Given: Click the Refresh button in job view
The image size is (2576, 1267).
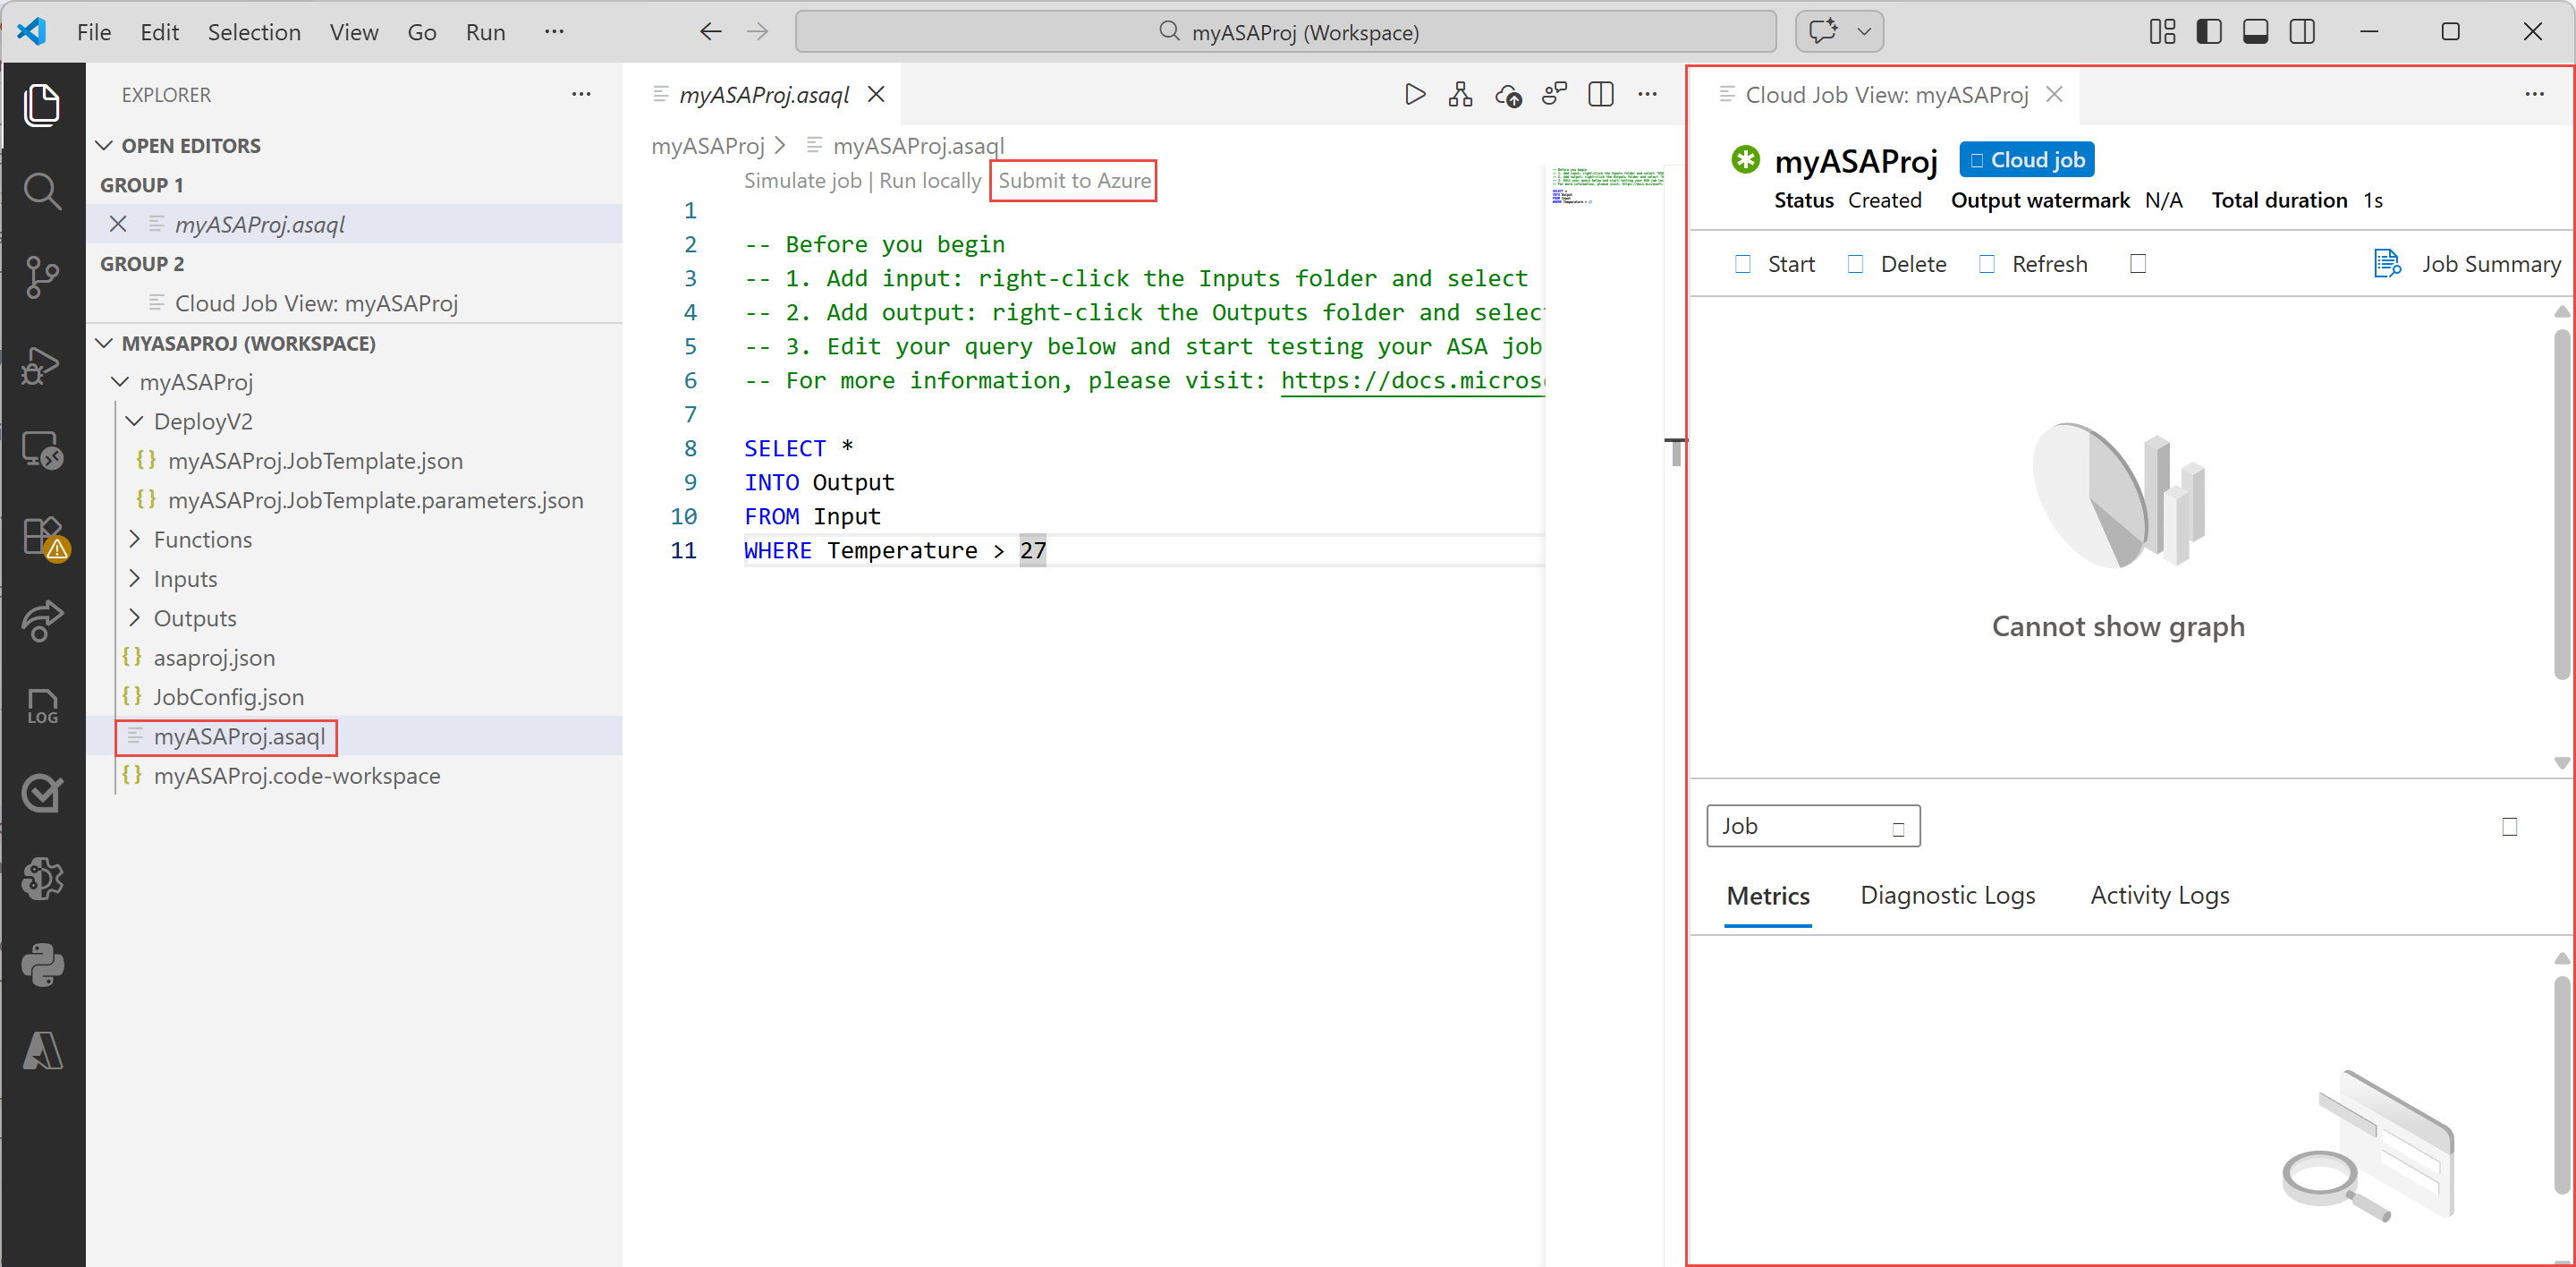Looking at the screenshot, I should (x=2033, y=264).
